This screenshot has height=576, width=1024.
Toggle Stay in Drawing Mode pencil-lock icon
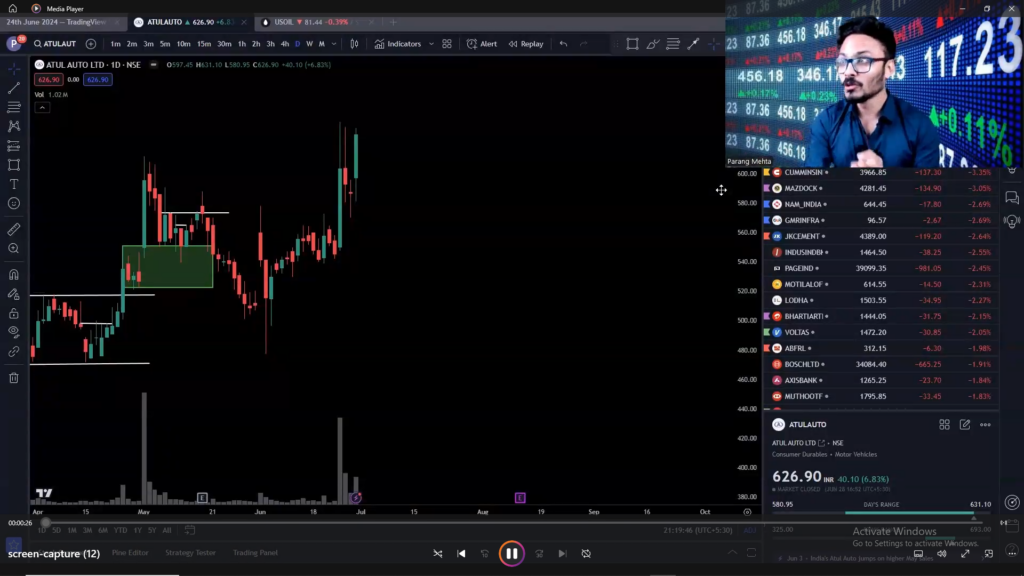pyautogui.click(x=14, y=294)
